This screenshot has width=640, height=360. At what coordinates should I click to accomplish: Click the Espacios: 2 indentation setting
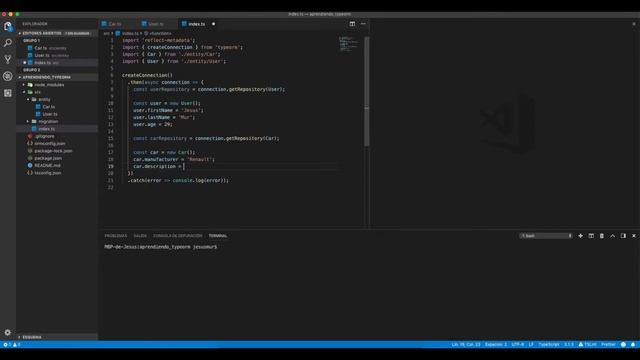click(496, 344)
